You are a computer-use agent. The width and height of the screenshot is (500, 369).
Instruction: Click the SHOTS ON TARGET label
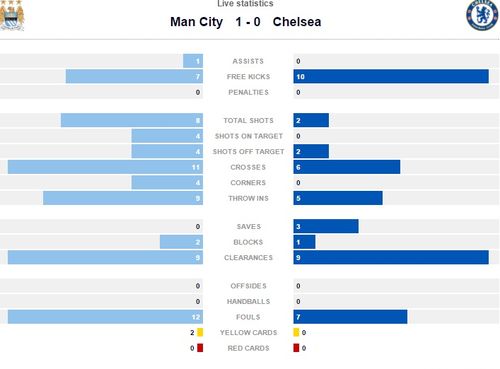pyautogui.click(x=249, y=136)
